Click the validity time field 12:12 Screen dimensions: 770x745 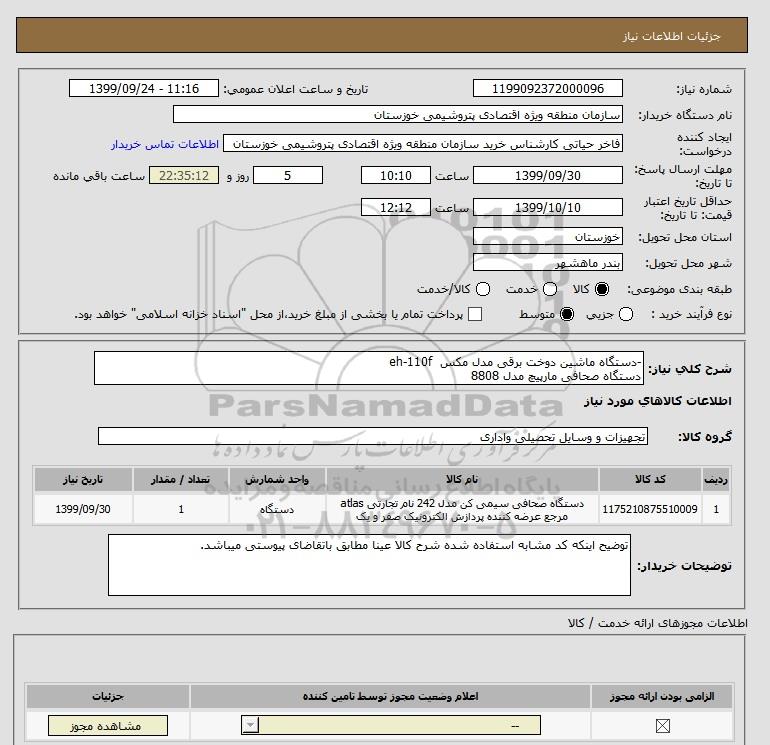tap(396, 207)
